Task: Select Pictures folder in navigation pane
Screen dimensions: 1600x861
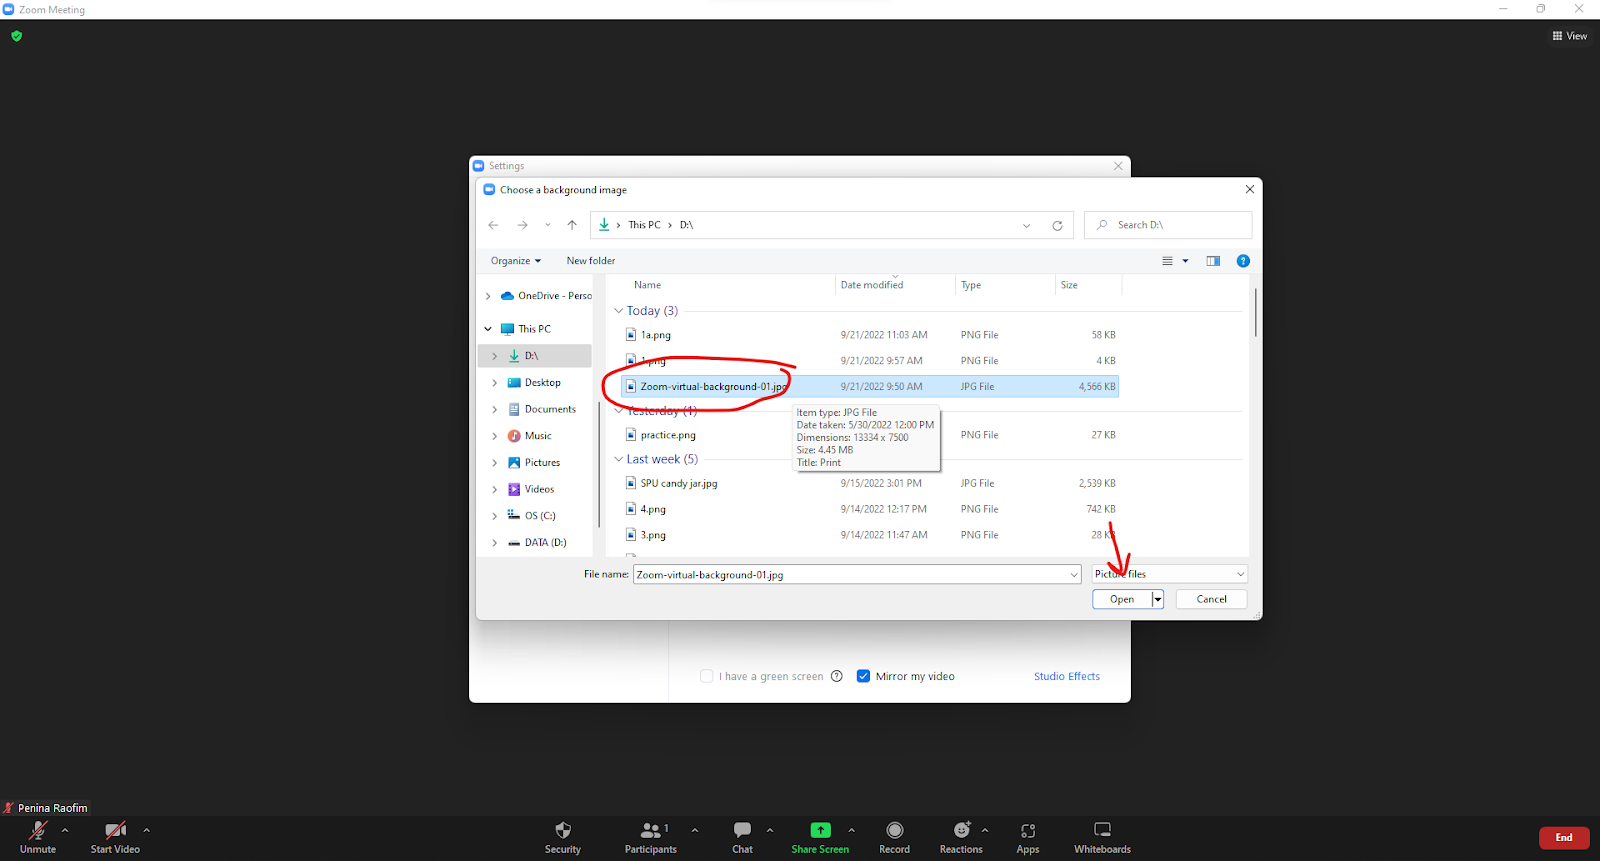Action: click(534, 462)
